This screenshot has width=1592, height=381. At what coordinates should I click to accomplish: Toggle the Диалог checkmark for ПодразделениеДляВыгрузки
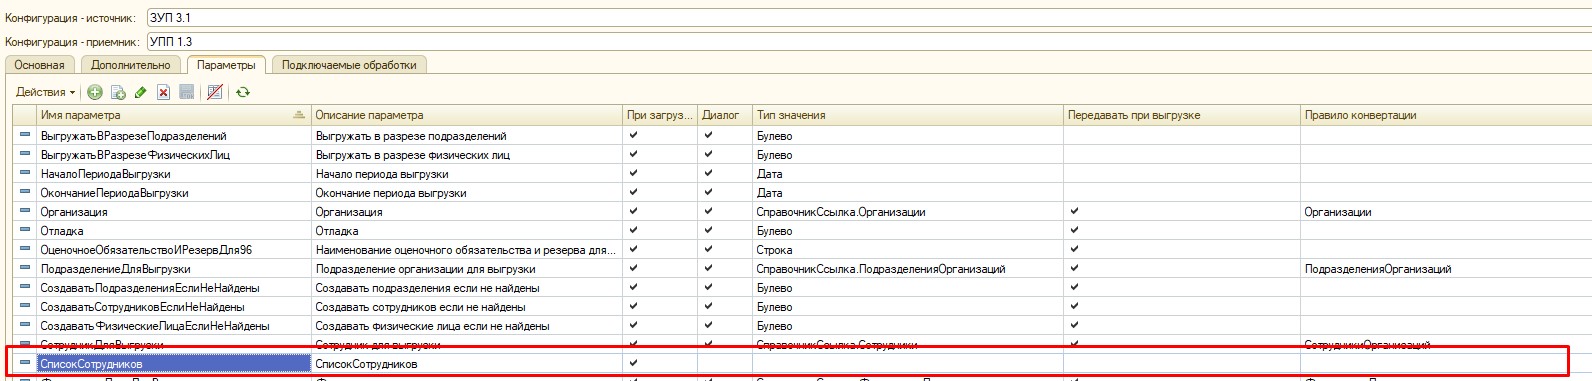[x=708, y=268]
